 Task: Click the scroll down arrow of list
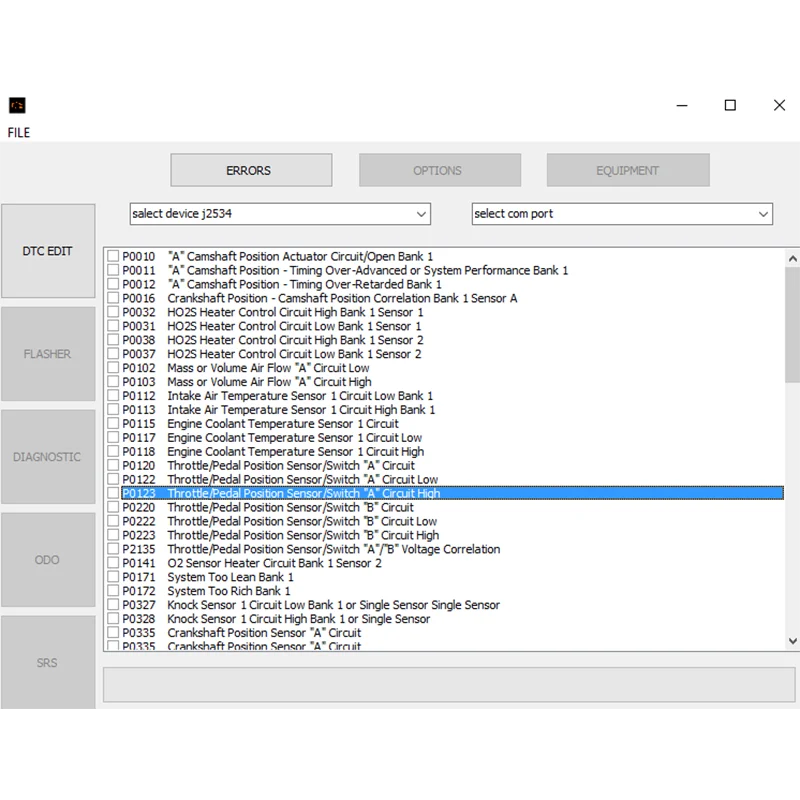pos(793,641)
